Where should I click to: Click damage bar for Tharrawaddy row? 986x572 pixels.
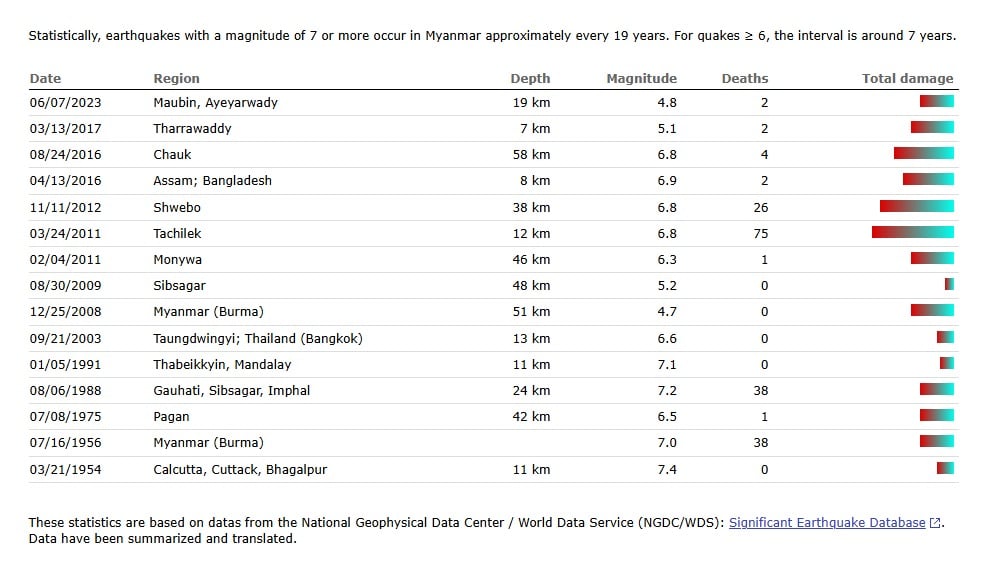tap(932, 128)
